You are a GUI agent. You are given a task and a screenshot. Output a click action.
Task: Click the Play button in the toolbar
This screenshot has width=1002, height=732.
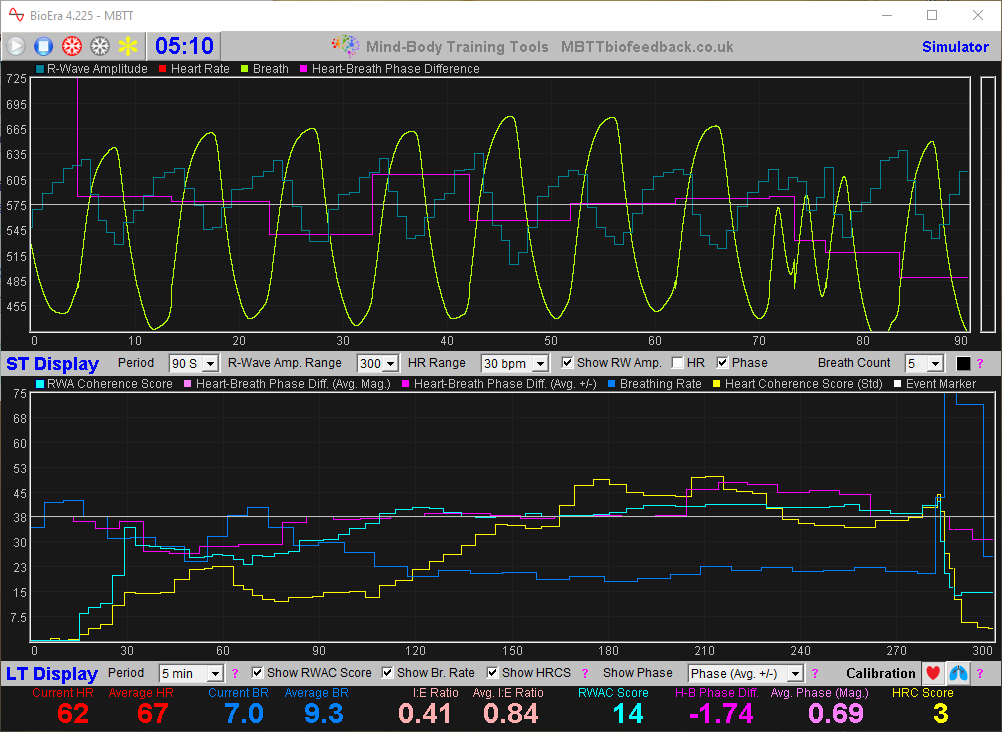(16, 45)
